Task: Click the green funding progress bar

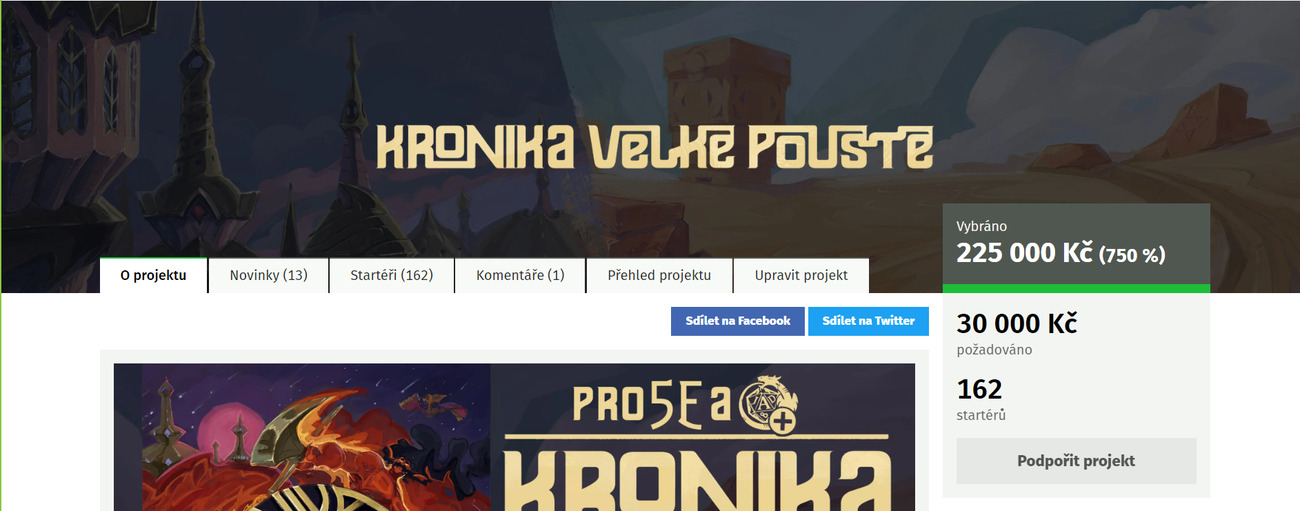Action: [x=1076, y=289]
